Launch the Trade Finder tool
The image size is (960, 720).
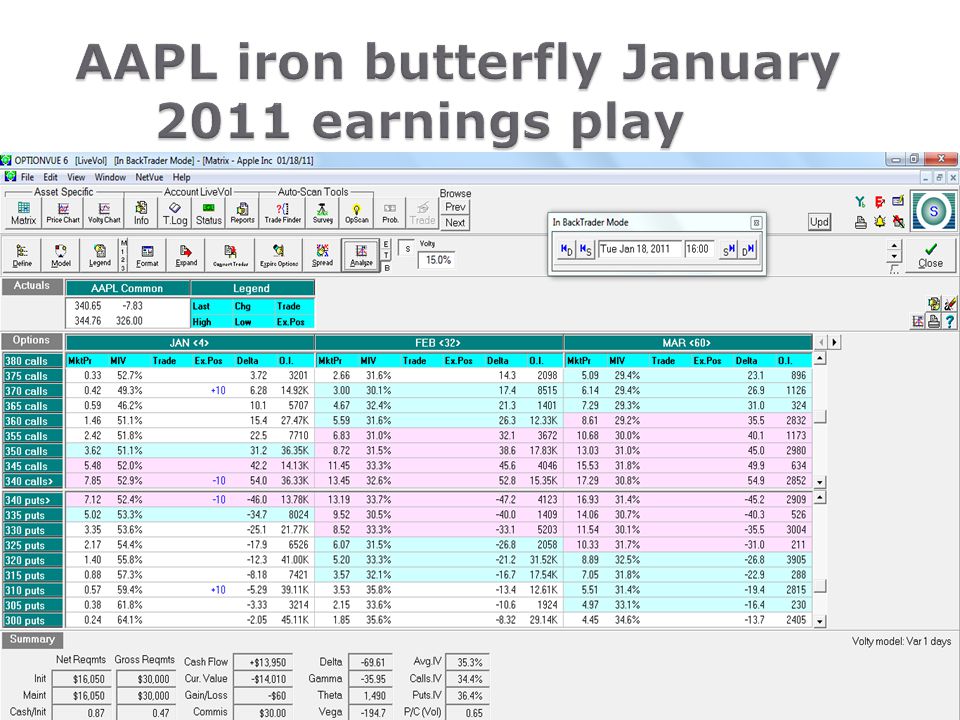[x=283, y=214]
